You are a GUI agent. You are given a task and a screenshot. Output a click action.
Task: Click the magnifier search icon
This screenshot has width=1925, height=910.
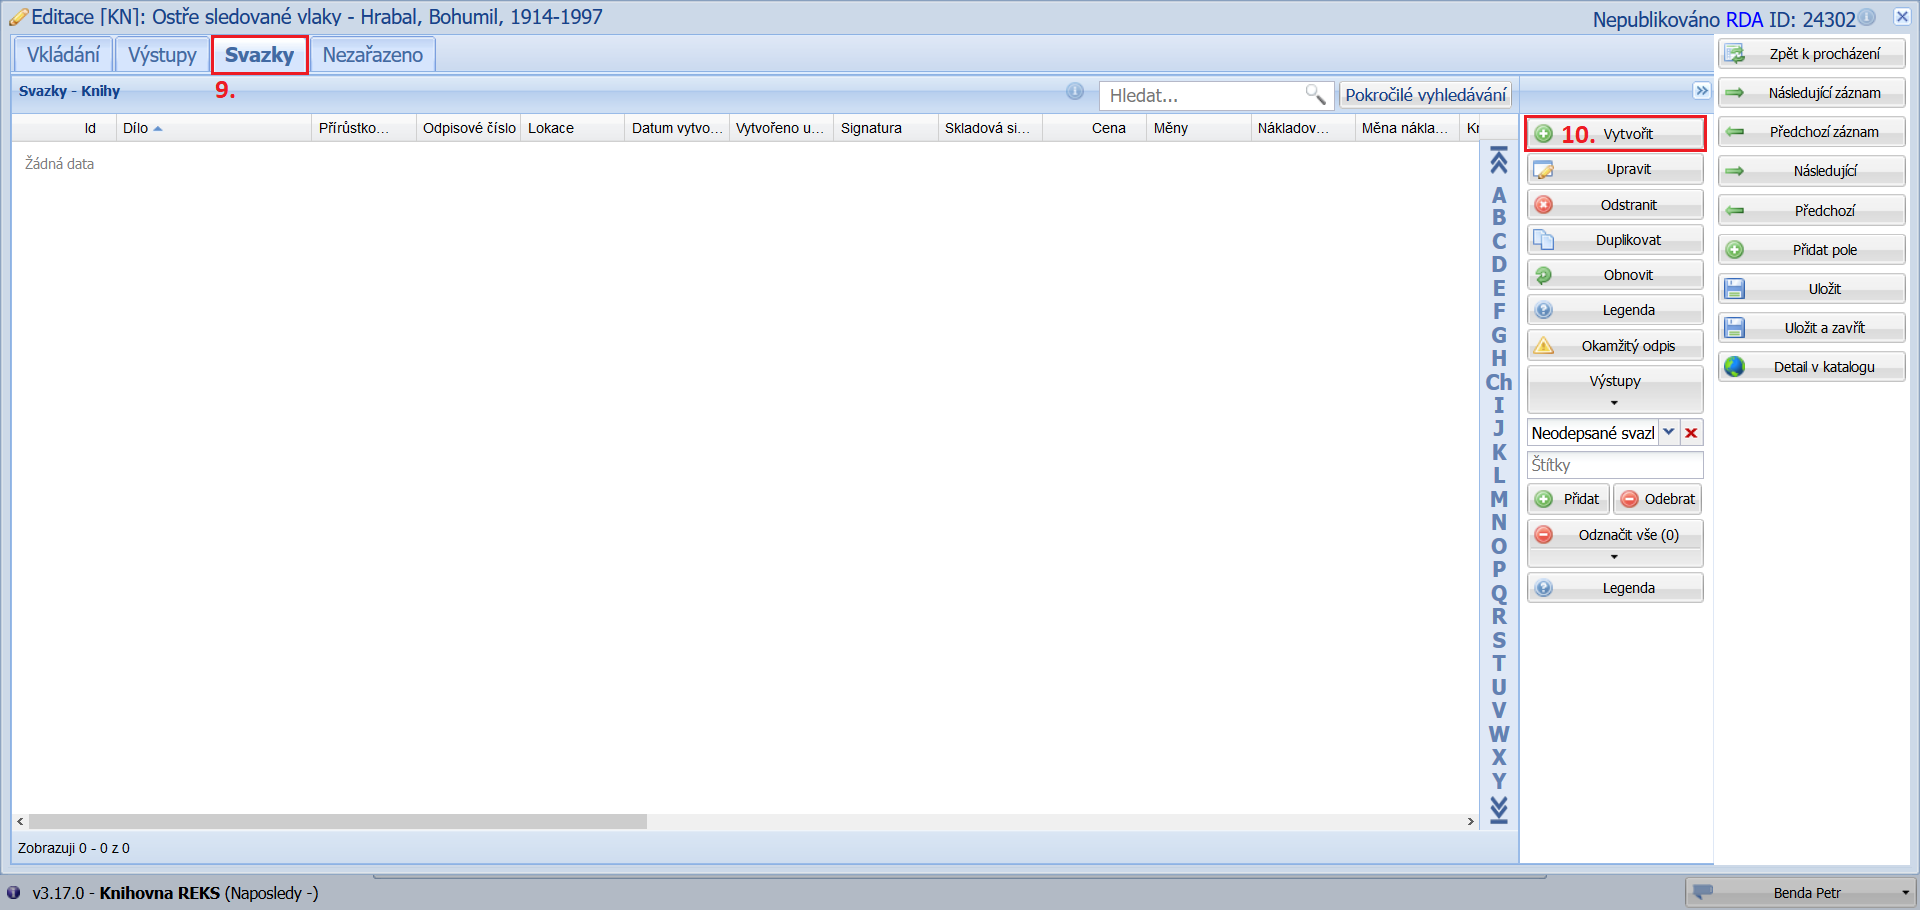pos(1315,95)
